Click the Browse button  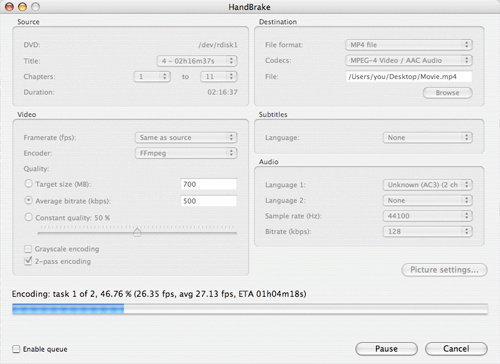coord(447,93)
